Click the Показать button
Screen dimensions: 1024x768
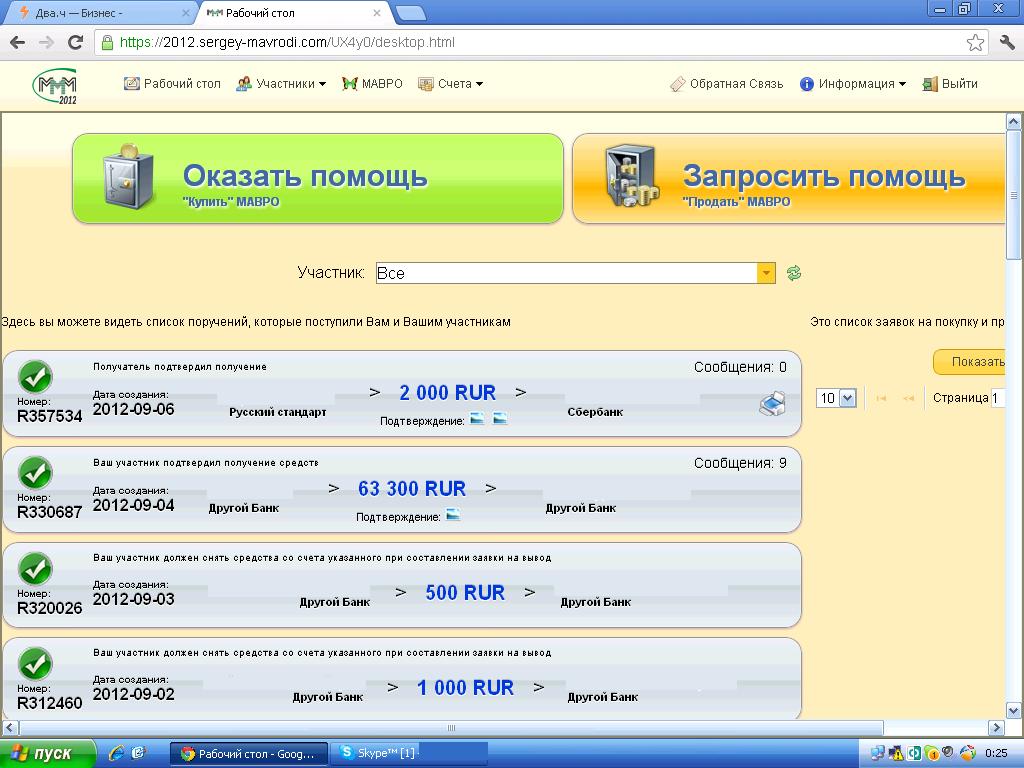click(969, 362)
